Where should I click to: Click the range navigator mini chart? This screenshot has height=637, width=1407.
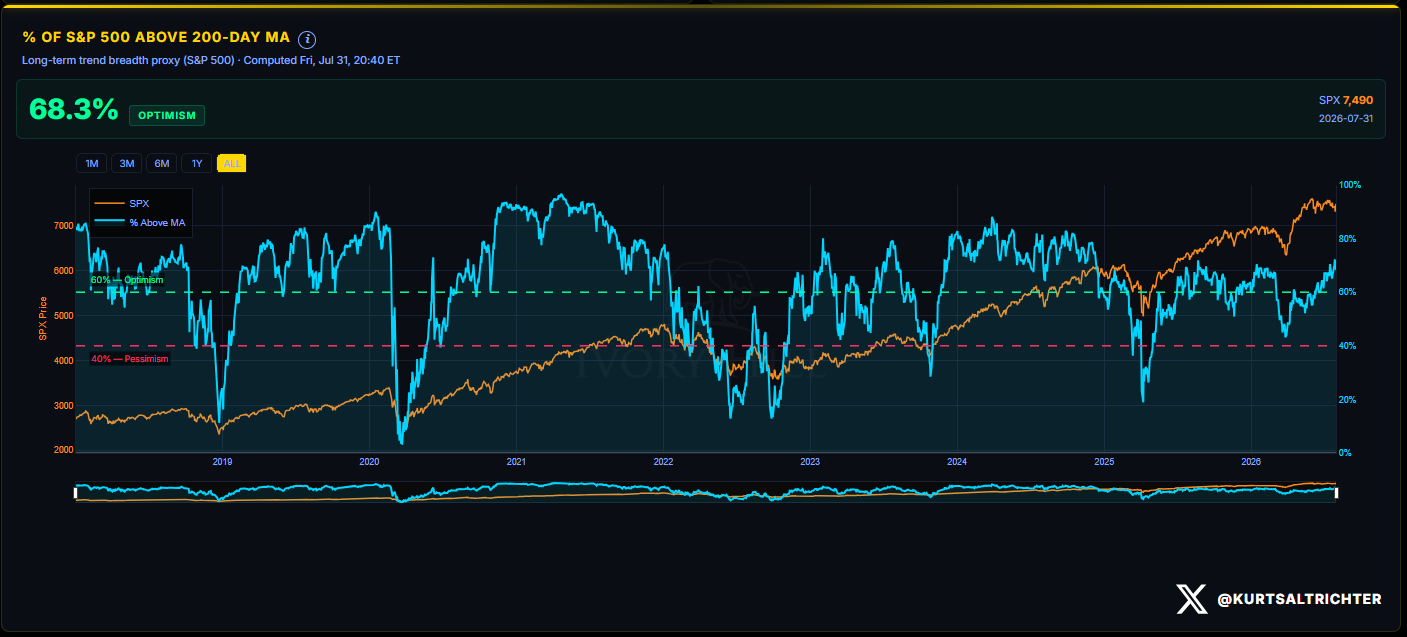(x=706, y=492)
